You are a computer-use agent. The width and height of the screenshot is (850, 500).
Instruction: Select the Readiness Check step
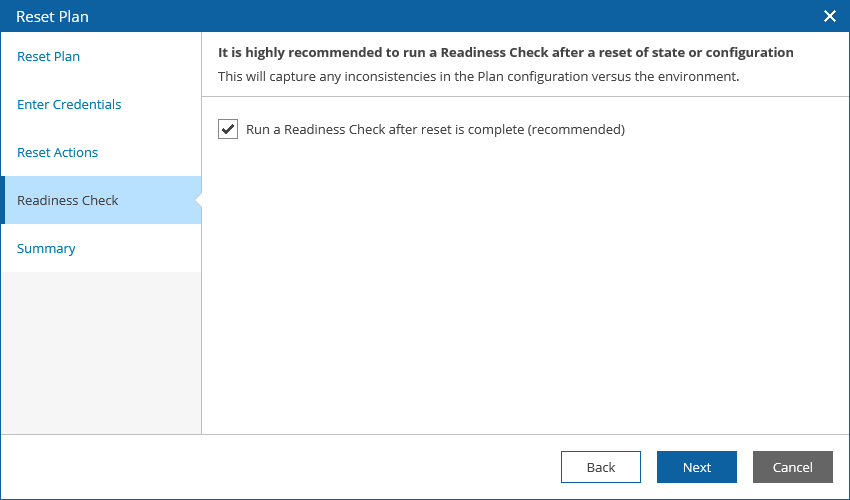[68, 201]
